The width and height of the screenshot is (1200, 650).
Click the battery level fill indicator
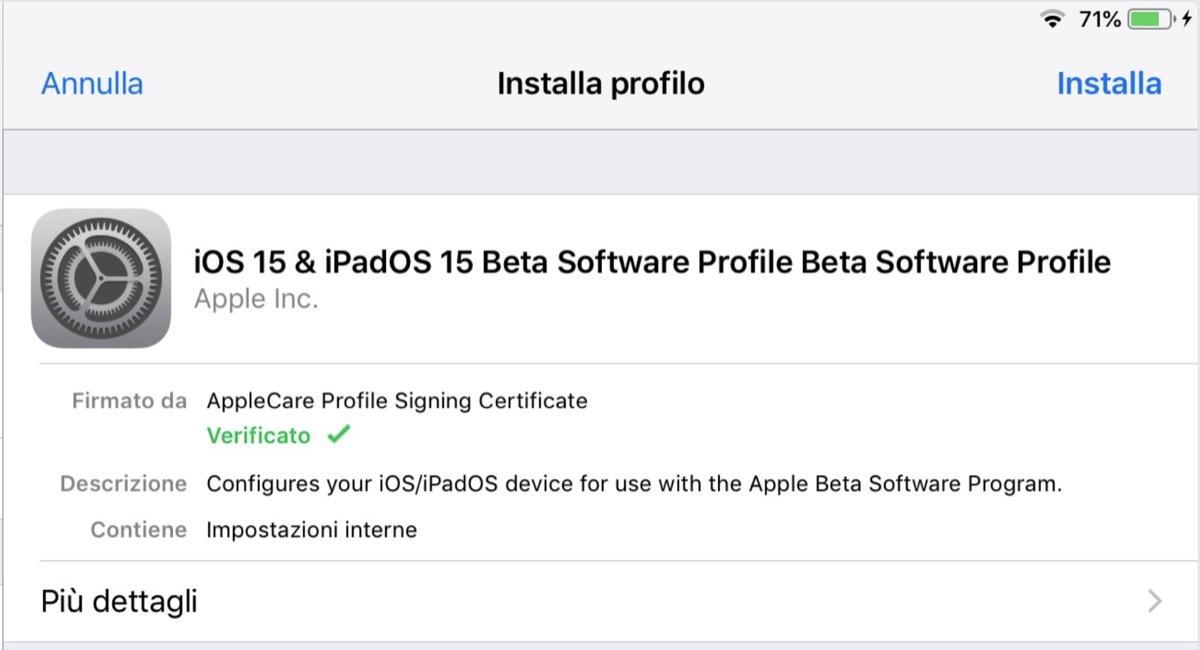pos(1147,17)
